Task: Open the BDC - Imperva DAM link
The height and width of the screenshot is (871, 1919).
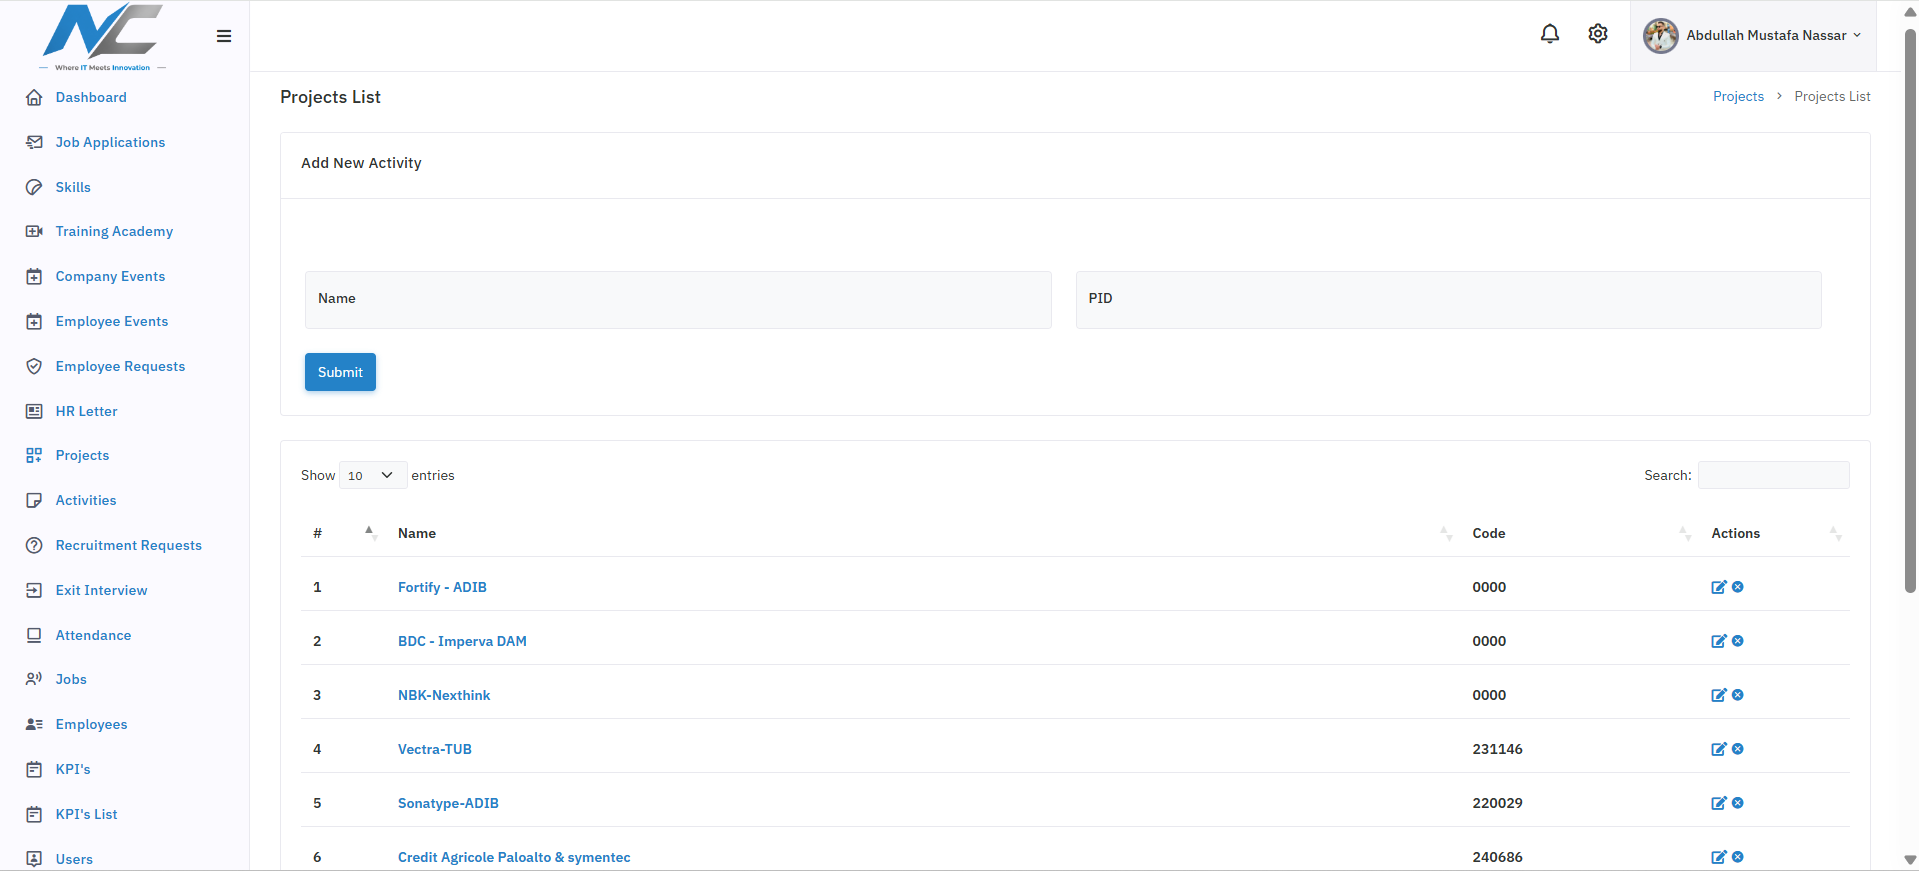Action: point(462,641)
